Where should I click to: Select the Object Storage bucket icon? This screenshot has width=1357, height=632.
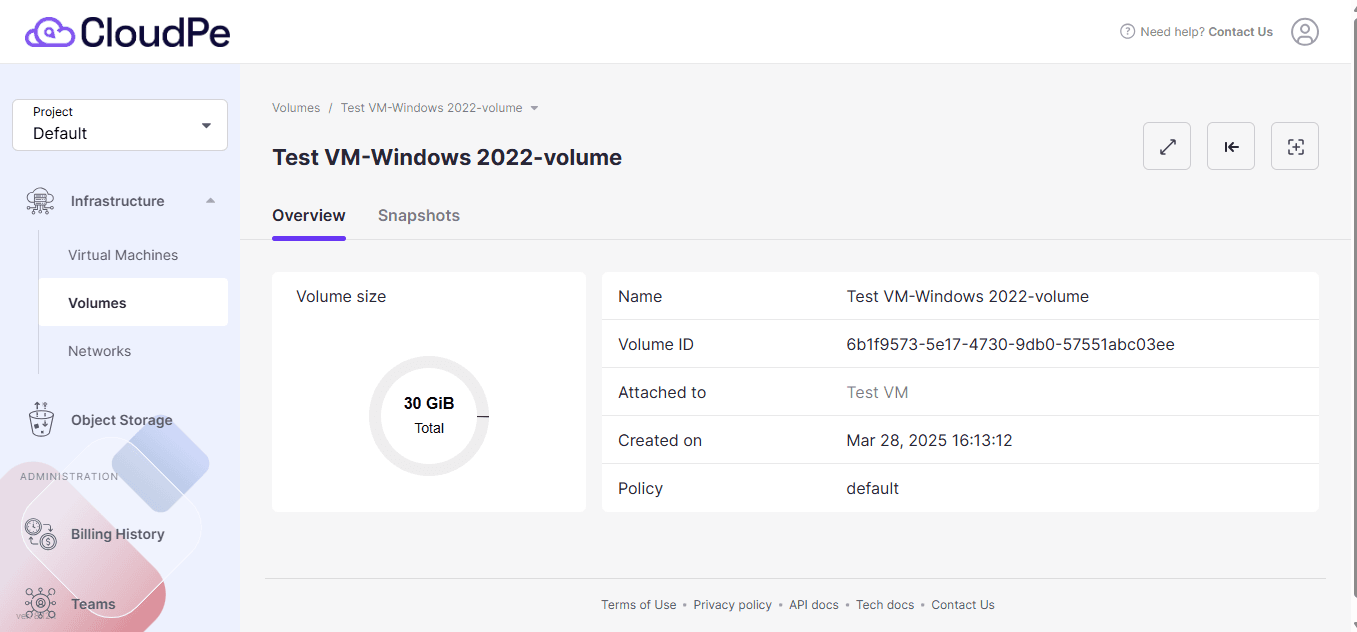coord(40,419)
